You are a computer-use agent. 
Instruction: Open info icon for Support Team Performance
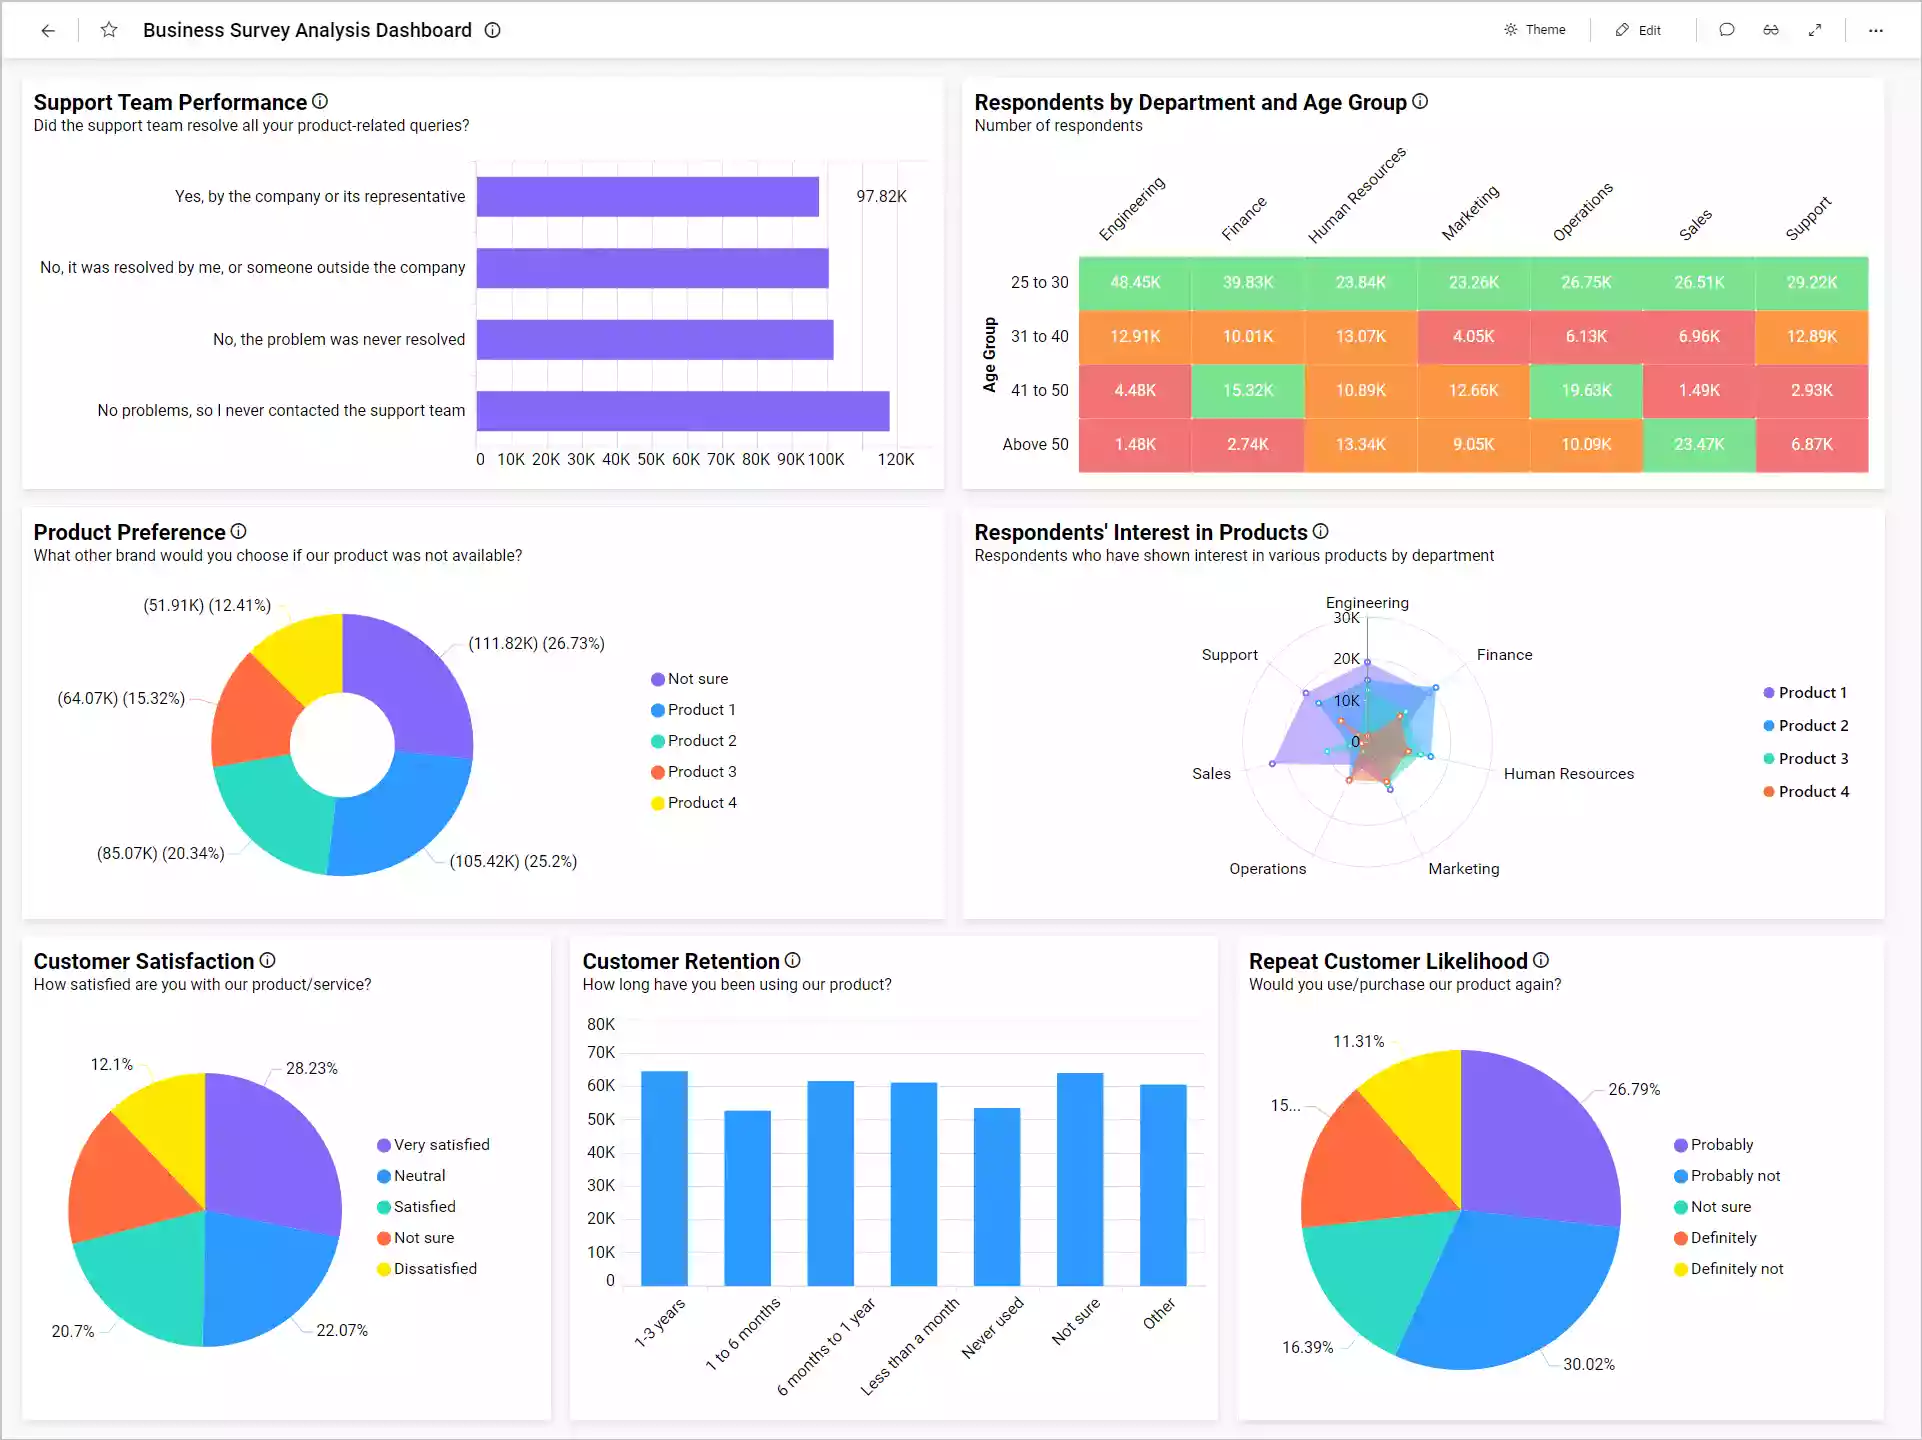coord(320,101)
